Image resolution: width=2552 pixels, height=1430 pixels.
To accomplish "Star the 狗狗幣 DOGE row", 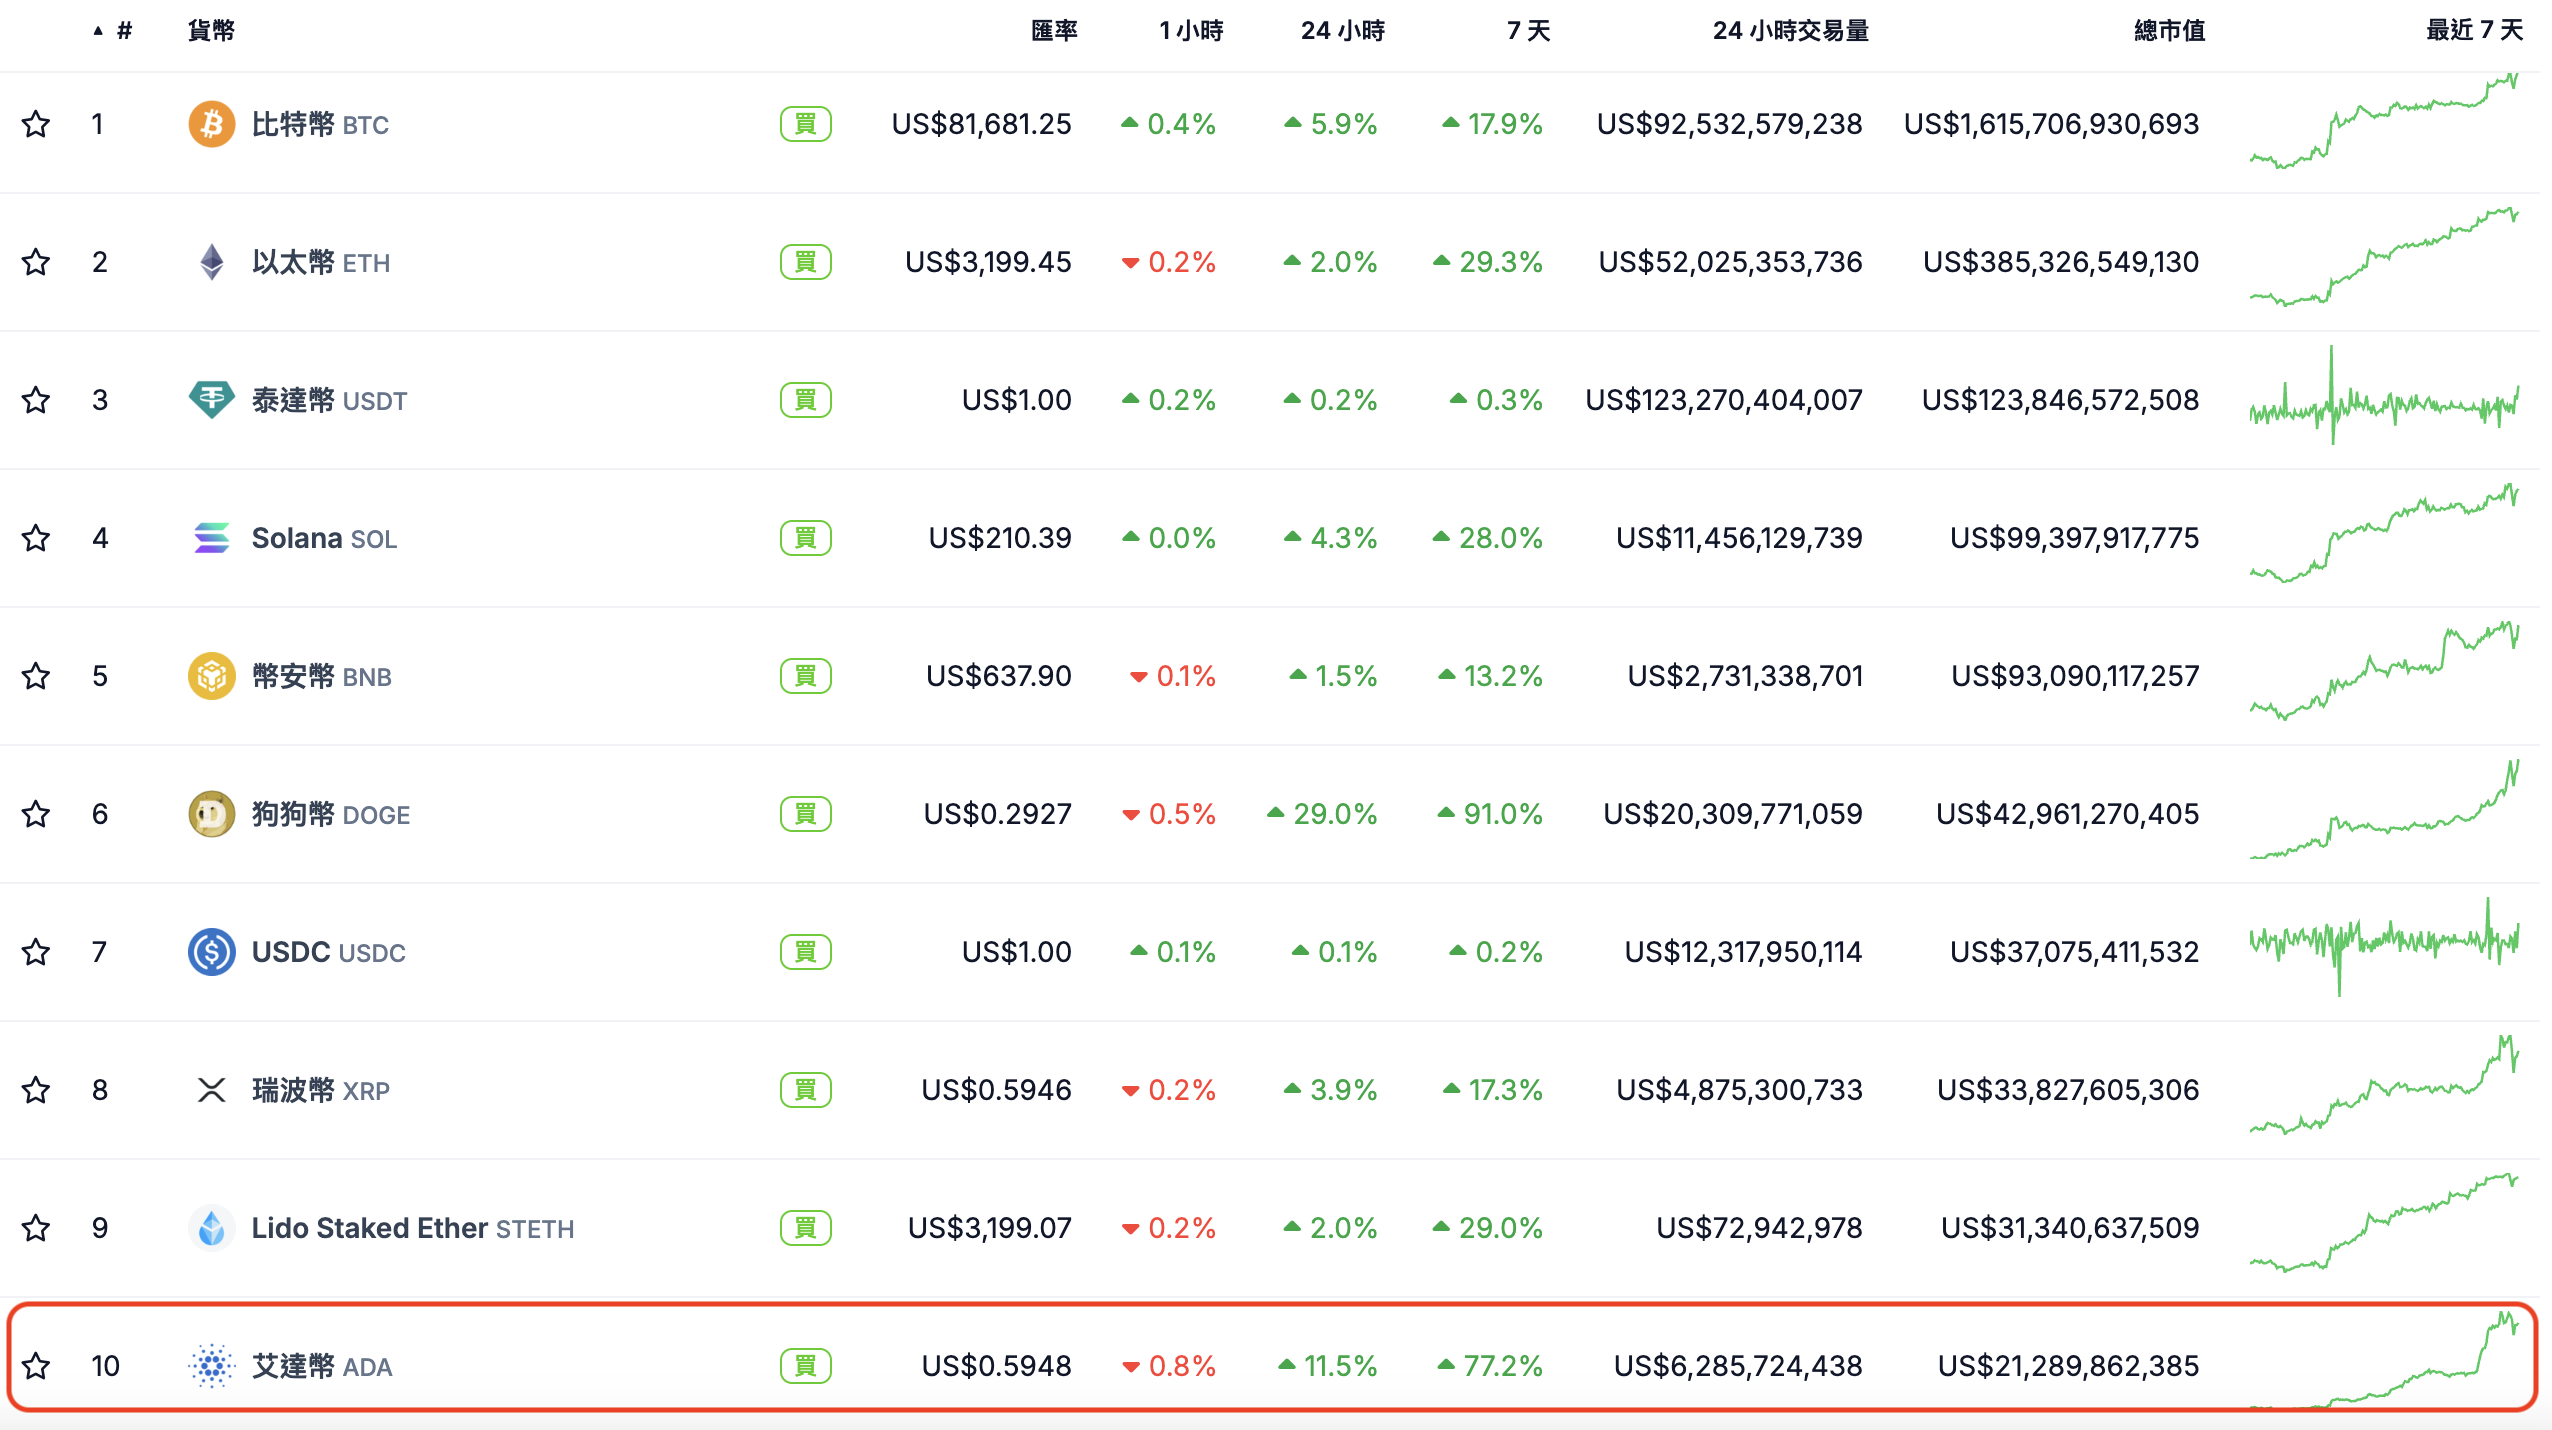I will 36,814.
